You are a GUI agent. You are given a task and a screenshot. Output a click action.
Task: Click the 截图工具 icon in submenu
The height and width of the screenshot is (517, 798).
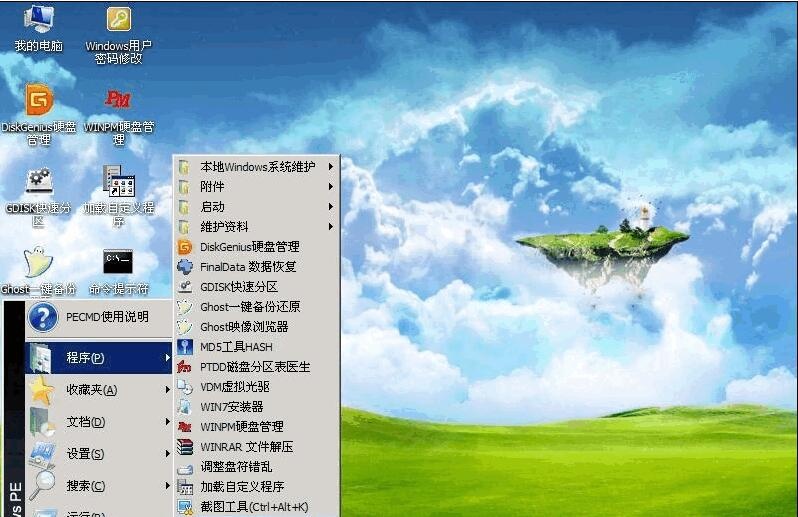(x=185, y=507)
